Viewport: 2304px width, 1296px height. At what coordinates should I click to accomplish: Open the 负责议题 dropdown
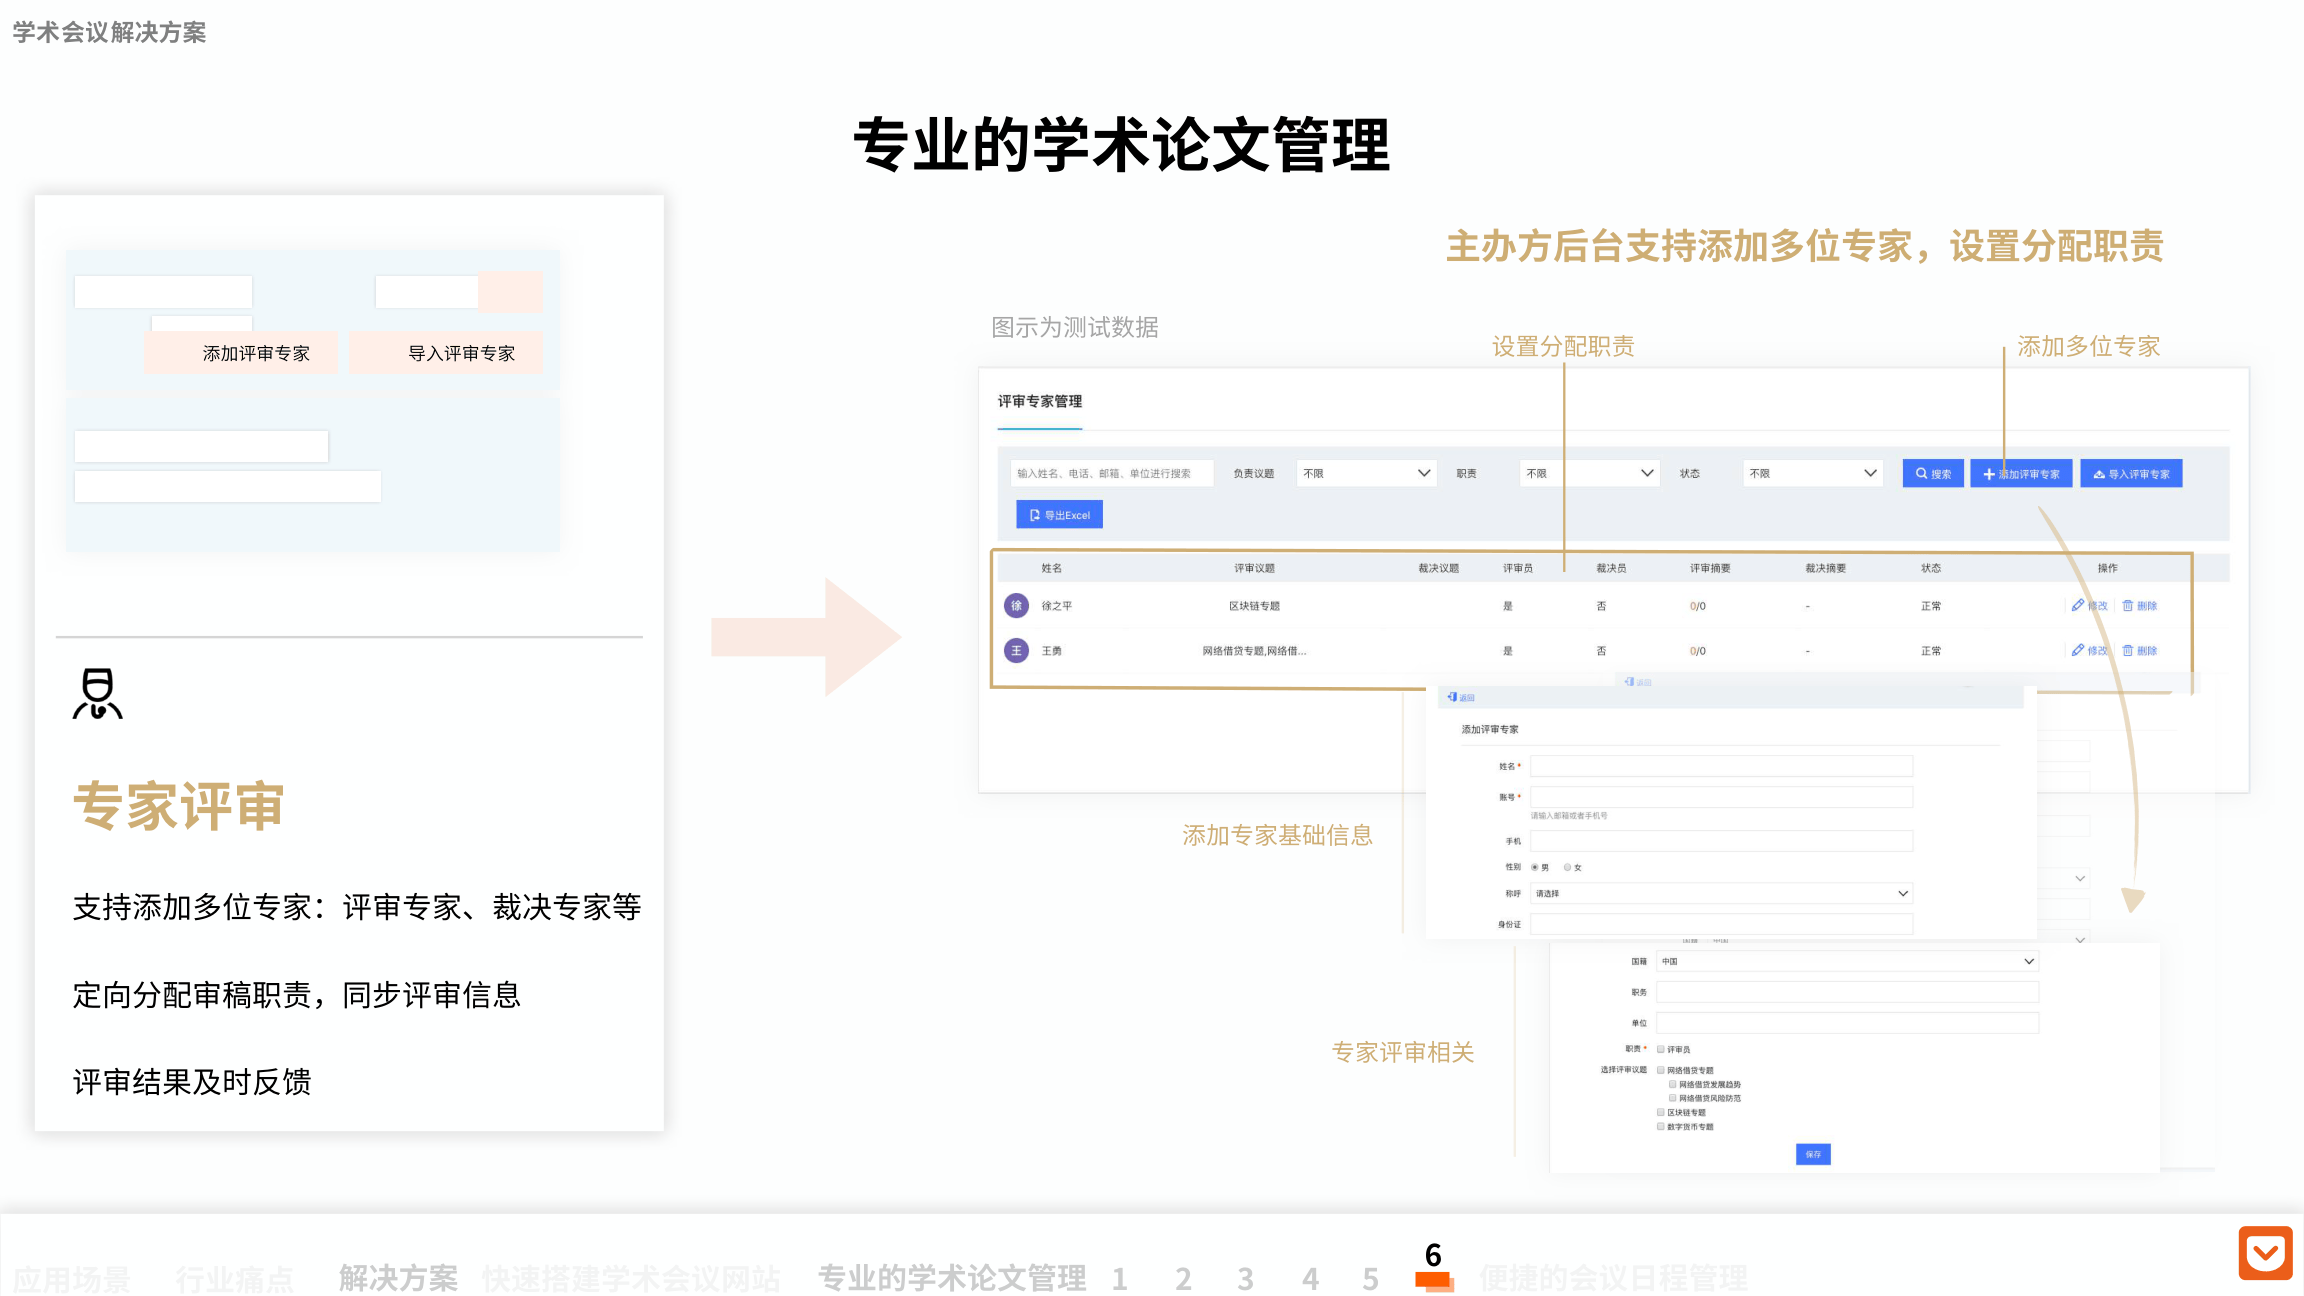[1366, 474]
